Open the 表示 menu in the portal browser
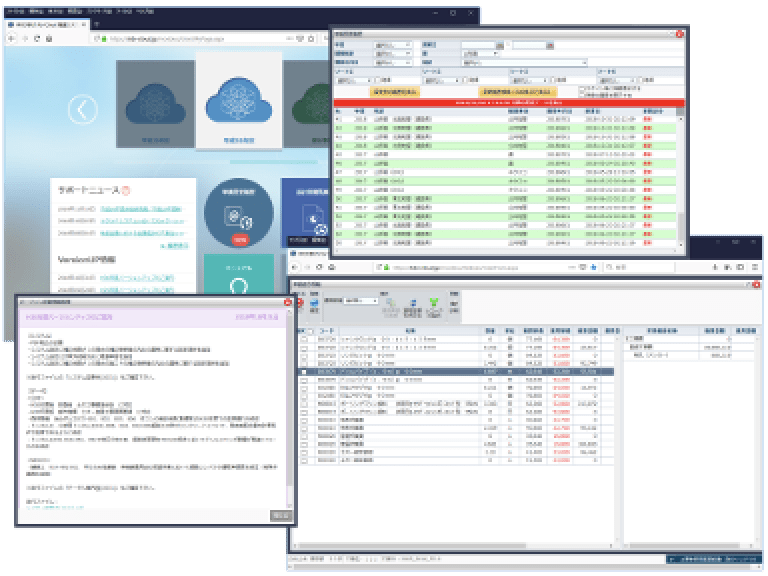 (55, 11)
